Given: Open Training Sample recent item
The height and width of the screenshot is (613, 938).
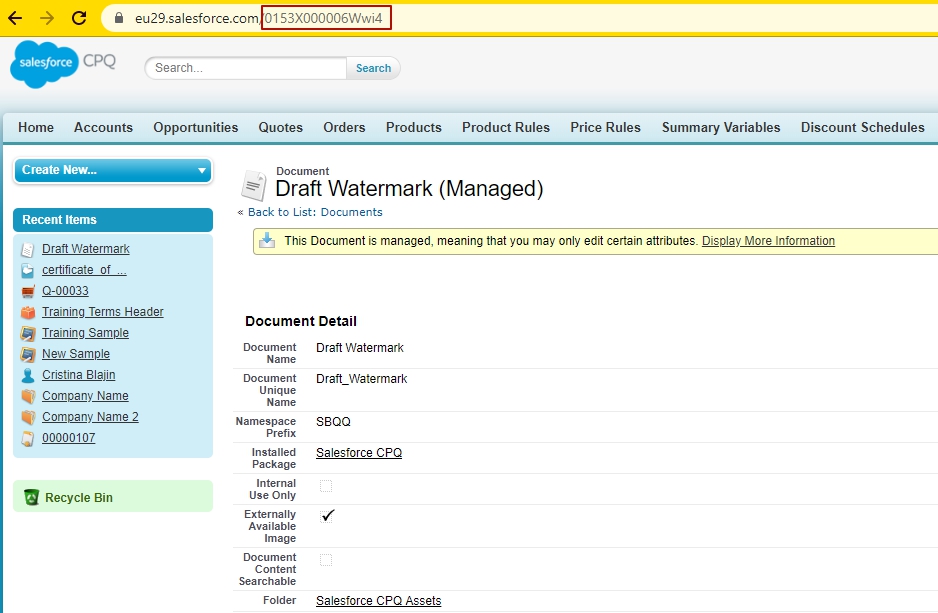Looking at the screenshot, I should [86, 333].
